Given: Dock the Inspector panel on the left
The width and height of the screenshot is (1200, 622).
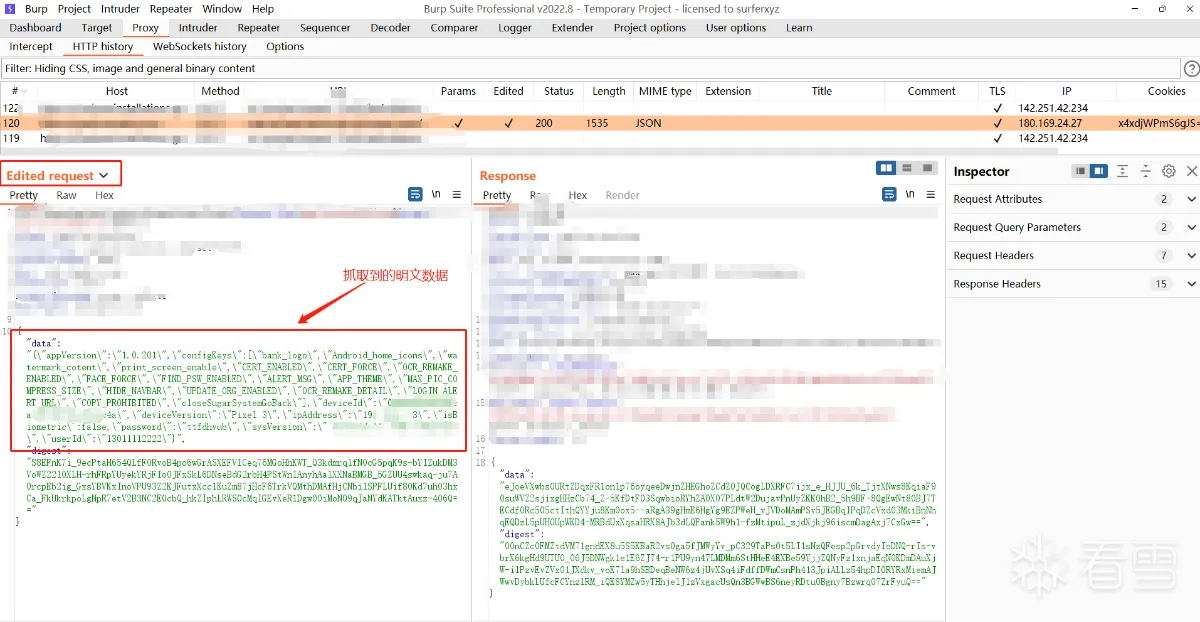Looking at the screenshot, I should [x=1080, y=171].
